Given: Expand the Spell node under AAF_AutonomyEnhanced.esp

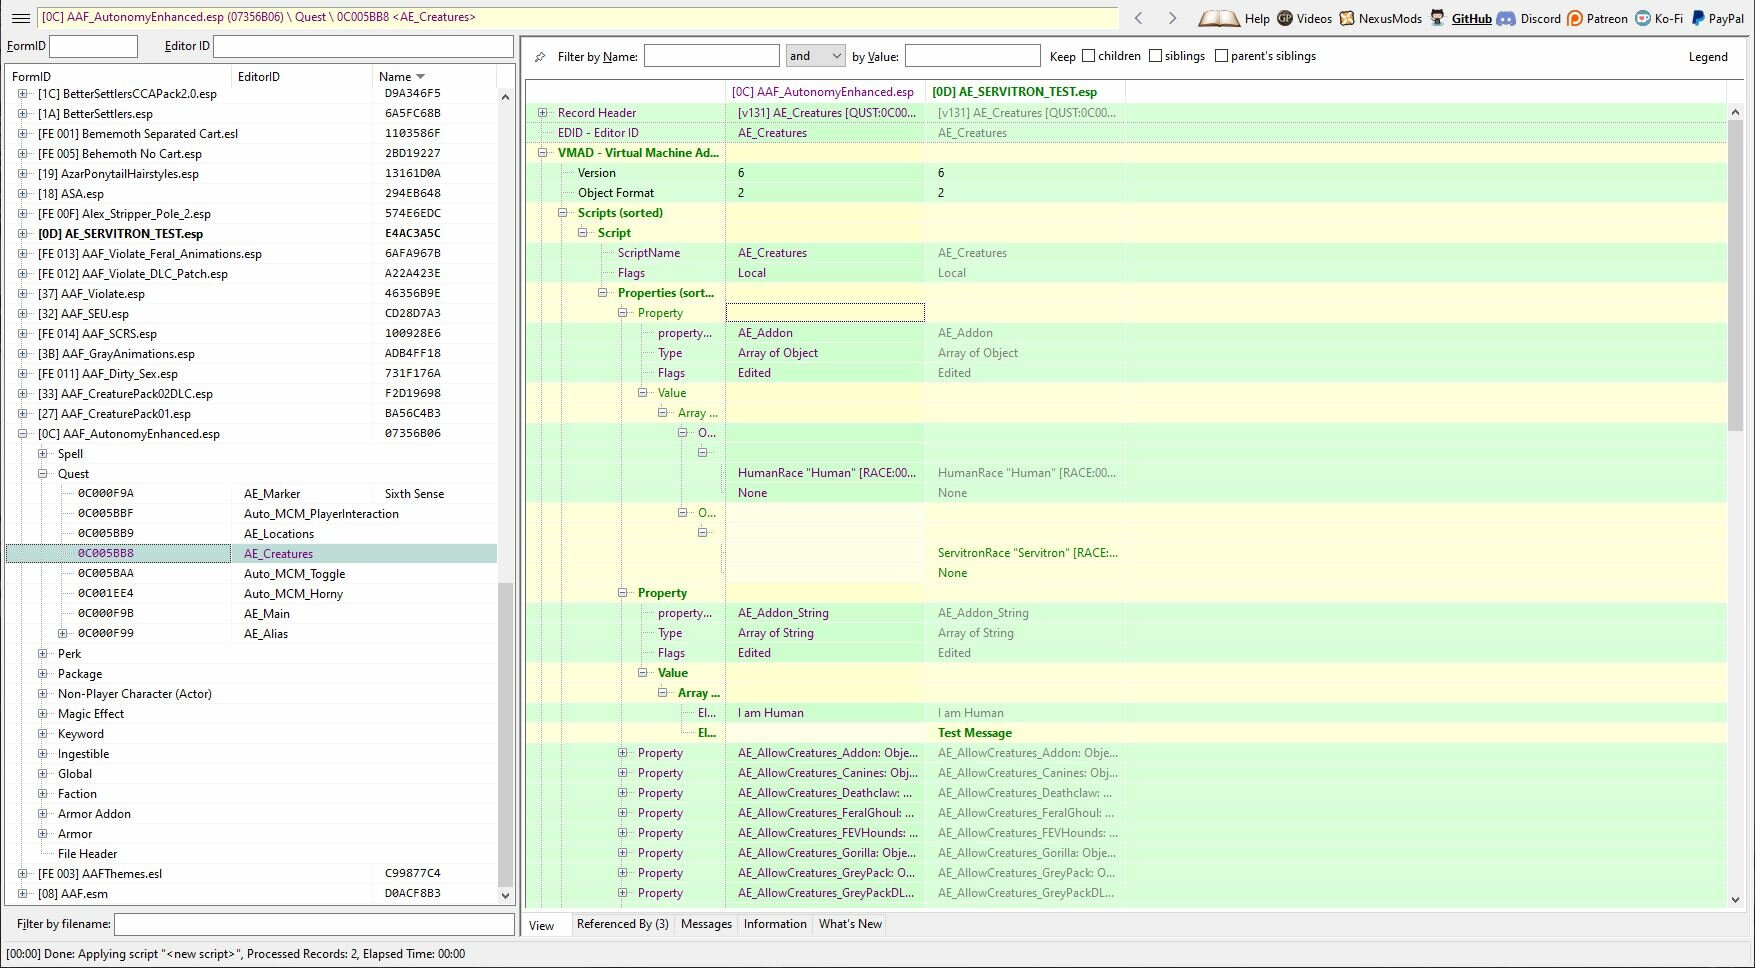Looking at the screenshot, I should pyautogui.click(x=43, y=453).
